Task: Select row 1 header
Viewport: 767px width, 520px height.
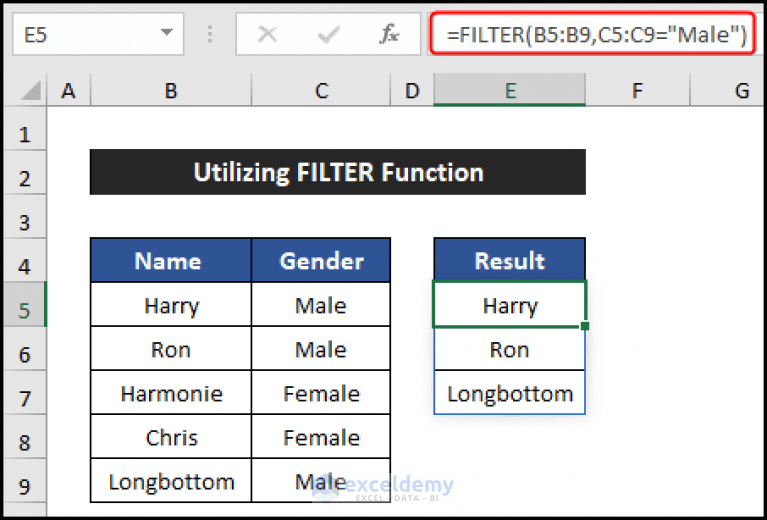Action: [x=25, y=128]
